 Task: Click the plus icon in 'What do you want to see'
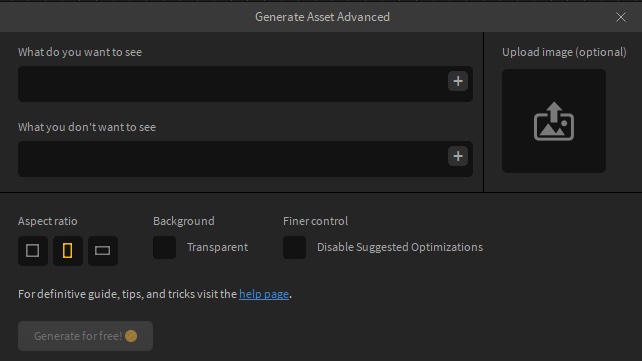(x=458, y=81)
